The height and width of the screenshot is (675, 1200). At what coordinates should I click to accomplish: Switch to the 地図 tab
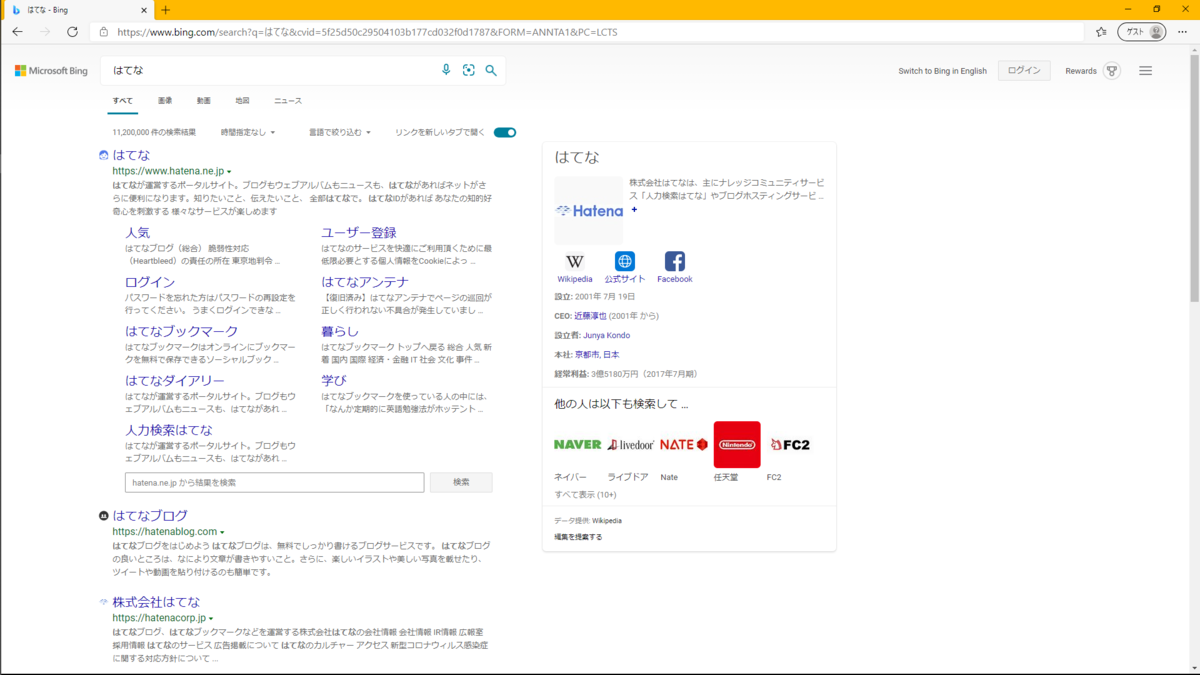coord(242,101)
